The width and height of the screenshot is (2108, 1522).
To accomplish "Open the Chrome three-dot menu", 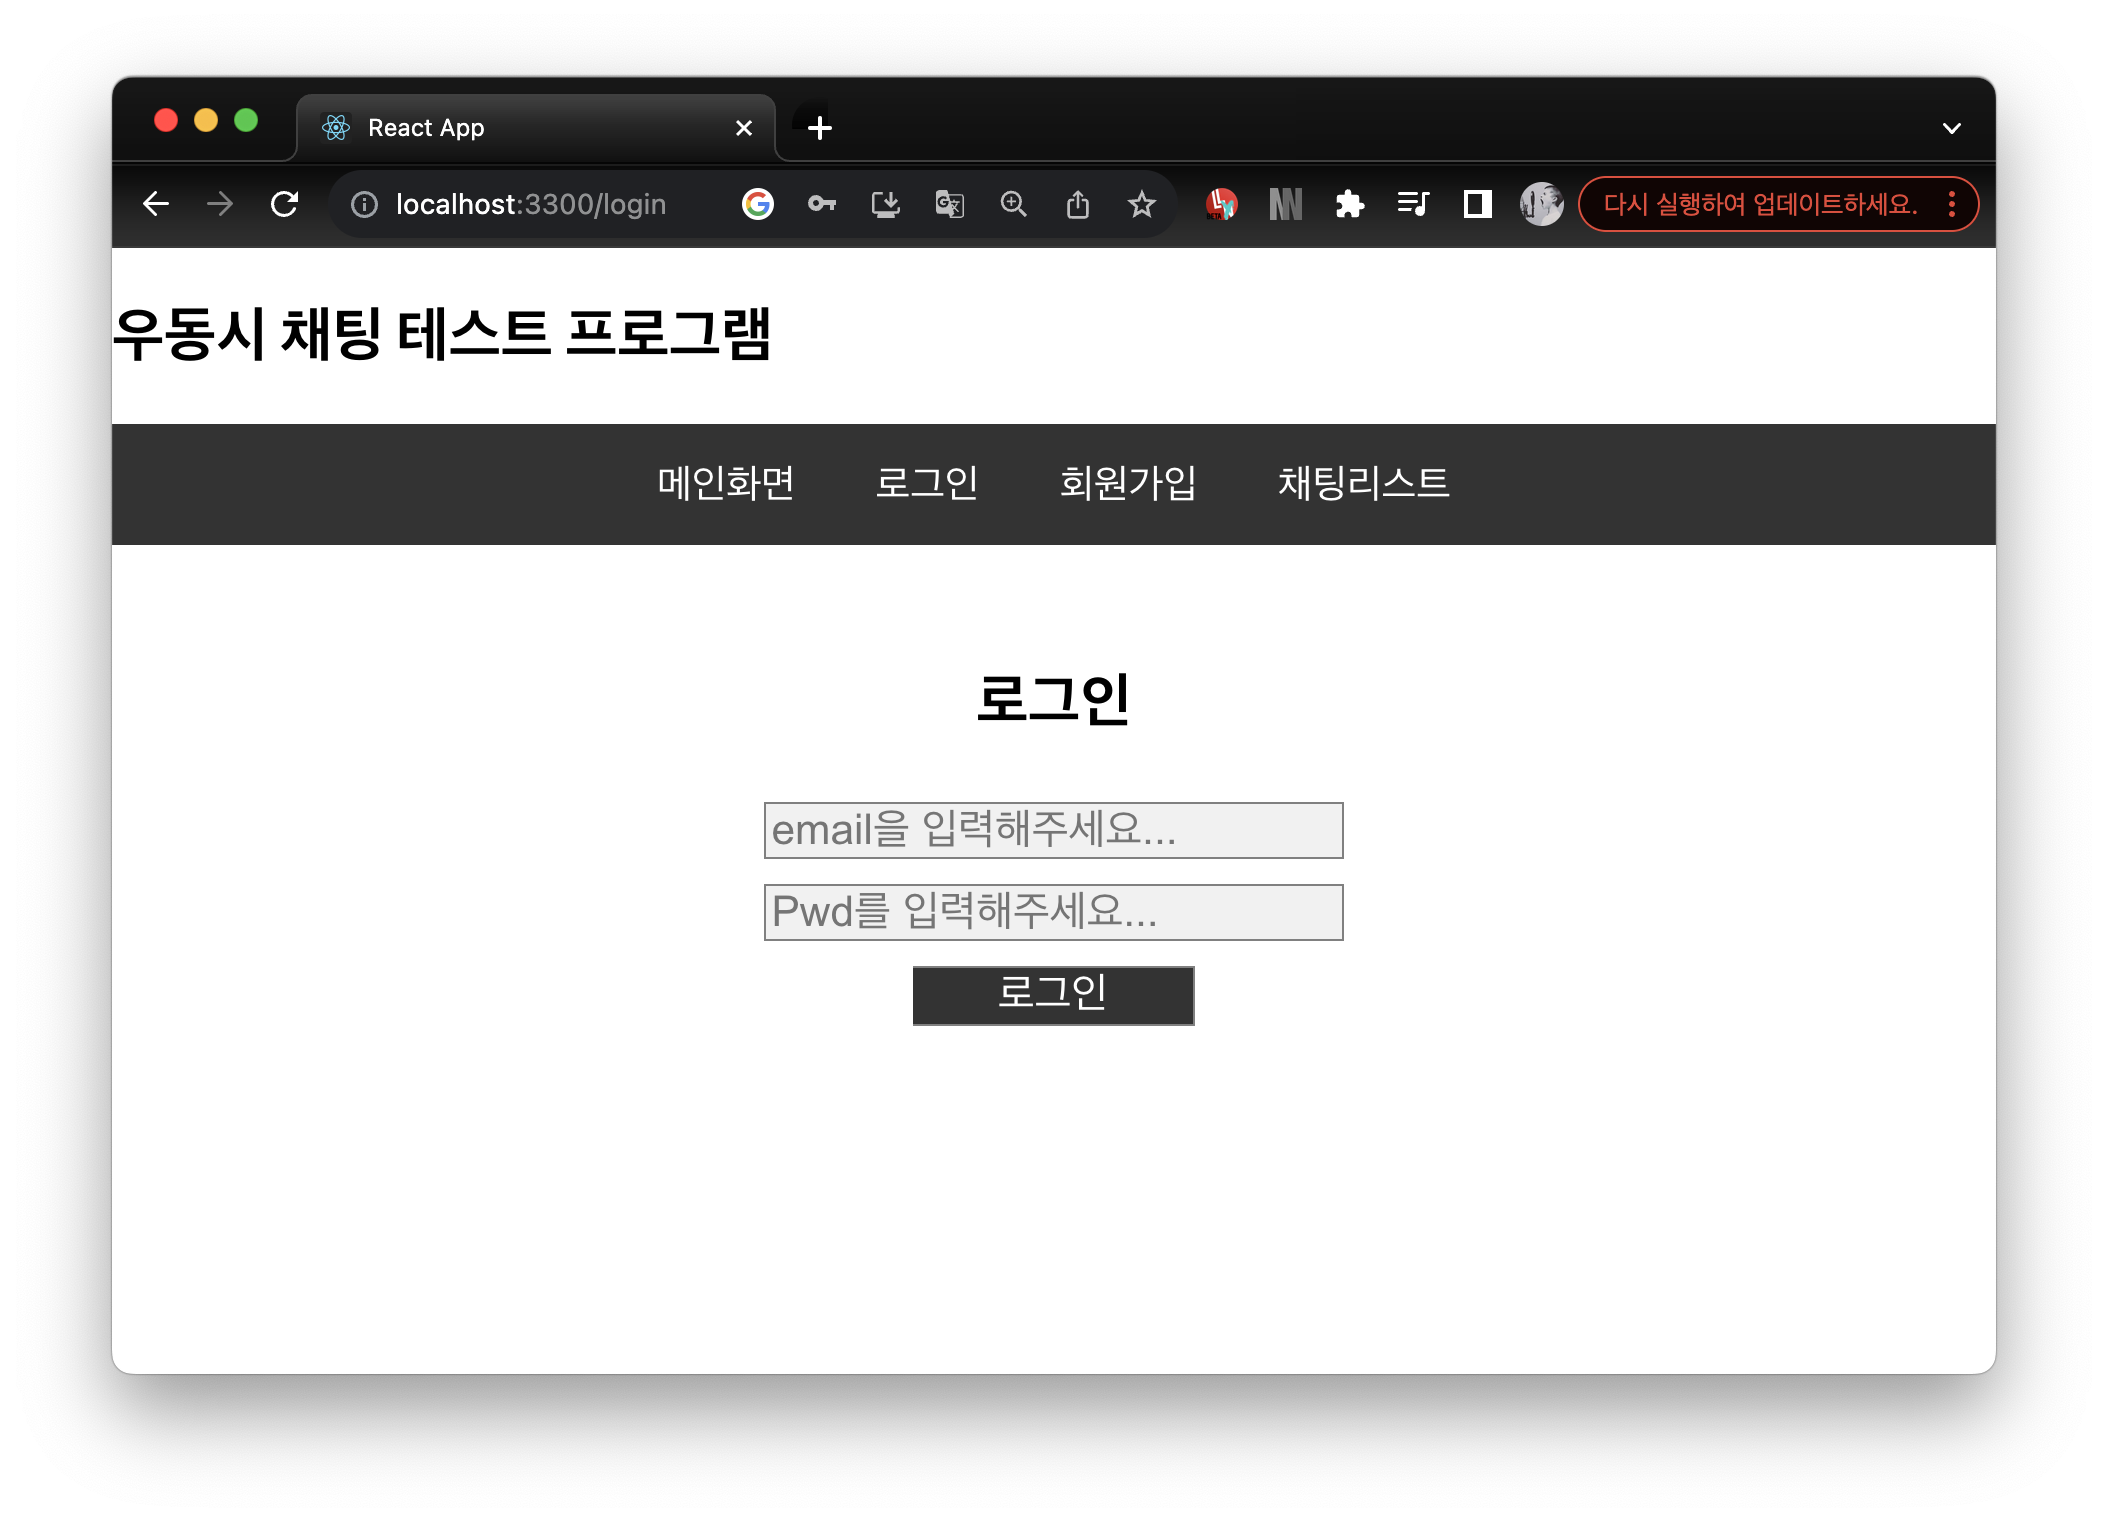I will [x=1951, y=204].
